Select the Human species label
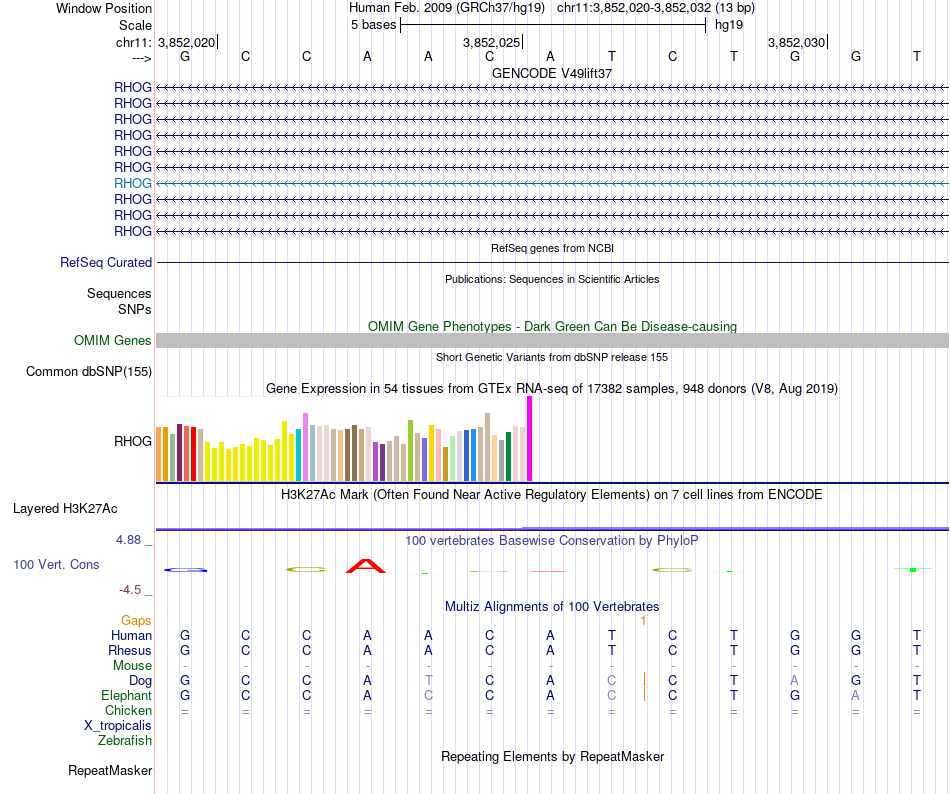950x794 pixels. pos(131,635)
